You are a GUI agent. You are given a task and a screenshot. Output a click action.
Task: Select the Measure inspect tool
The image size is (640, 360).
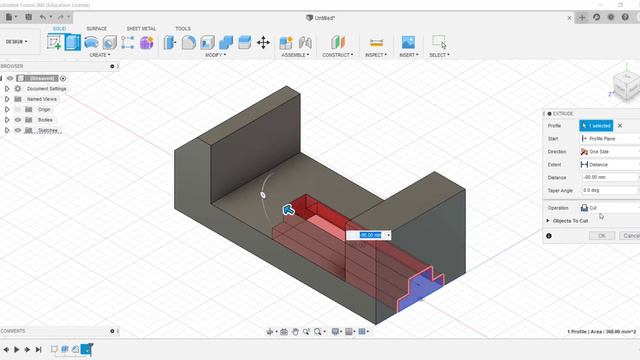(376, 42)
